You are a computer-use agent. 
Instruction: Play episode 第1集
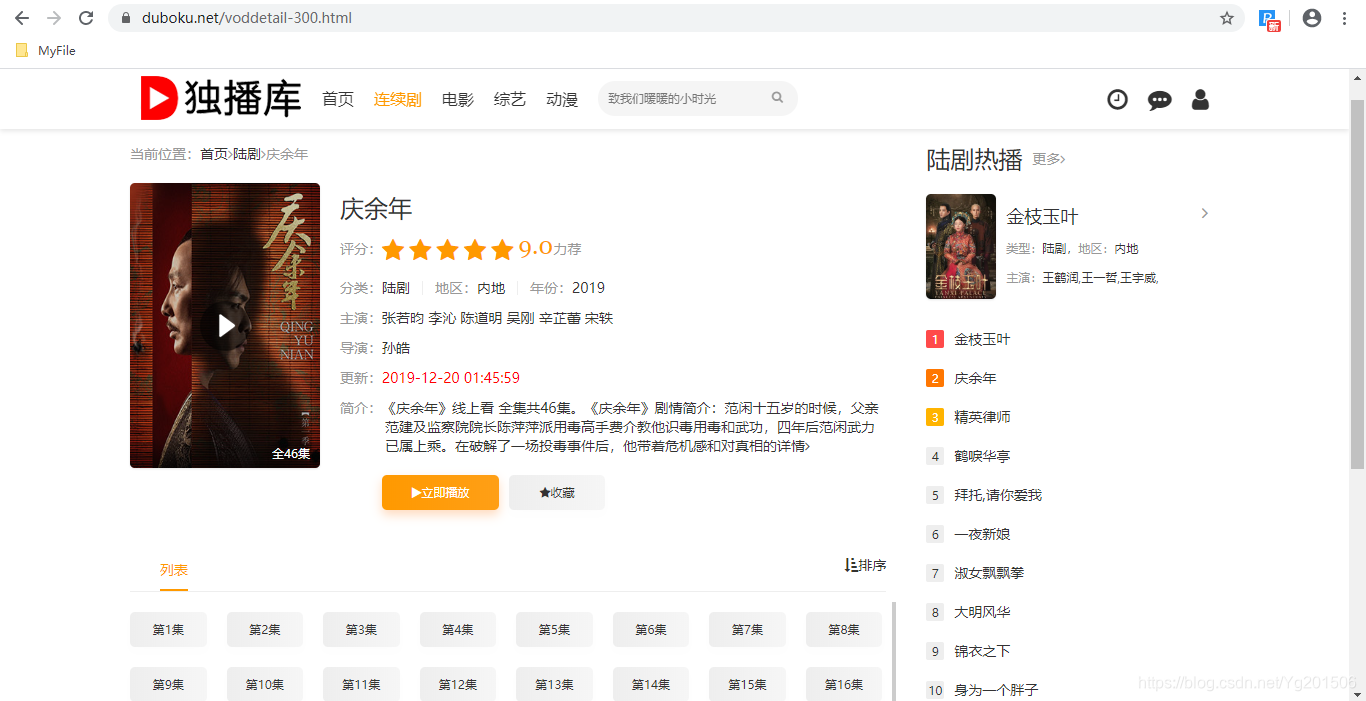168,630
